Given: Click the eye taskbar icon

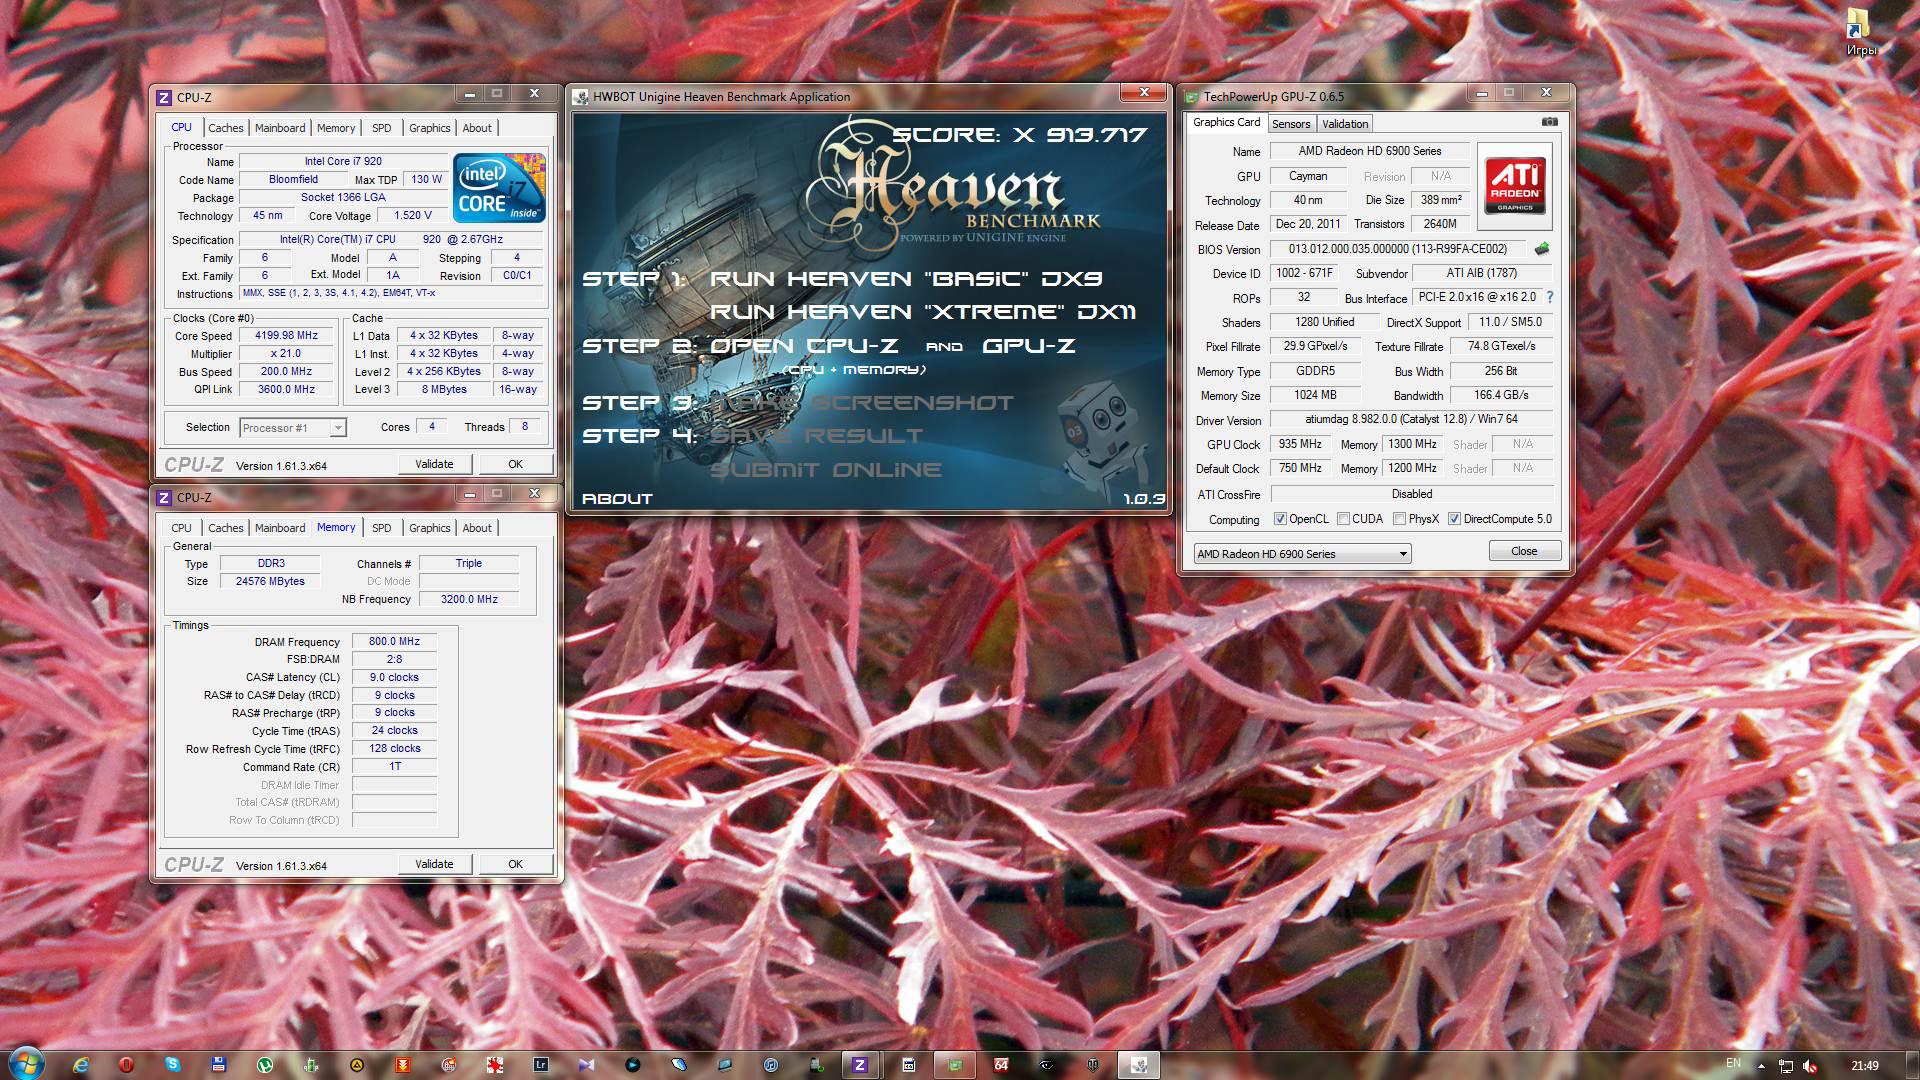Looking at the screenshot, I should 1046,1065.
